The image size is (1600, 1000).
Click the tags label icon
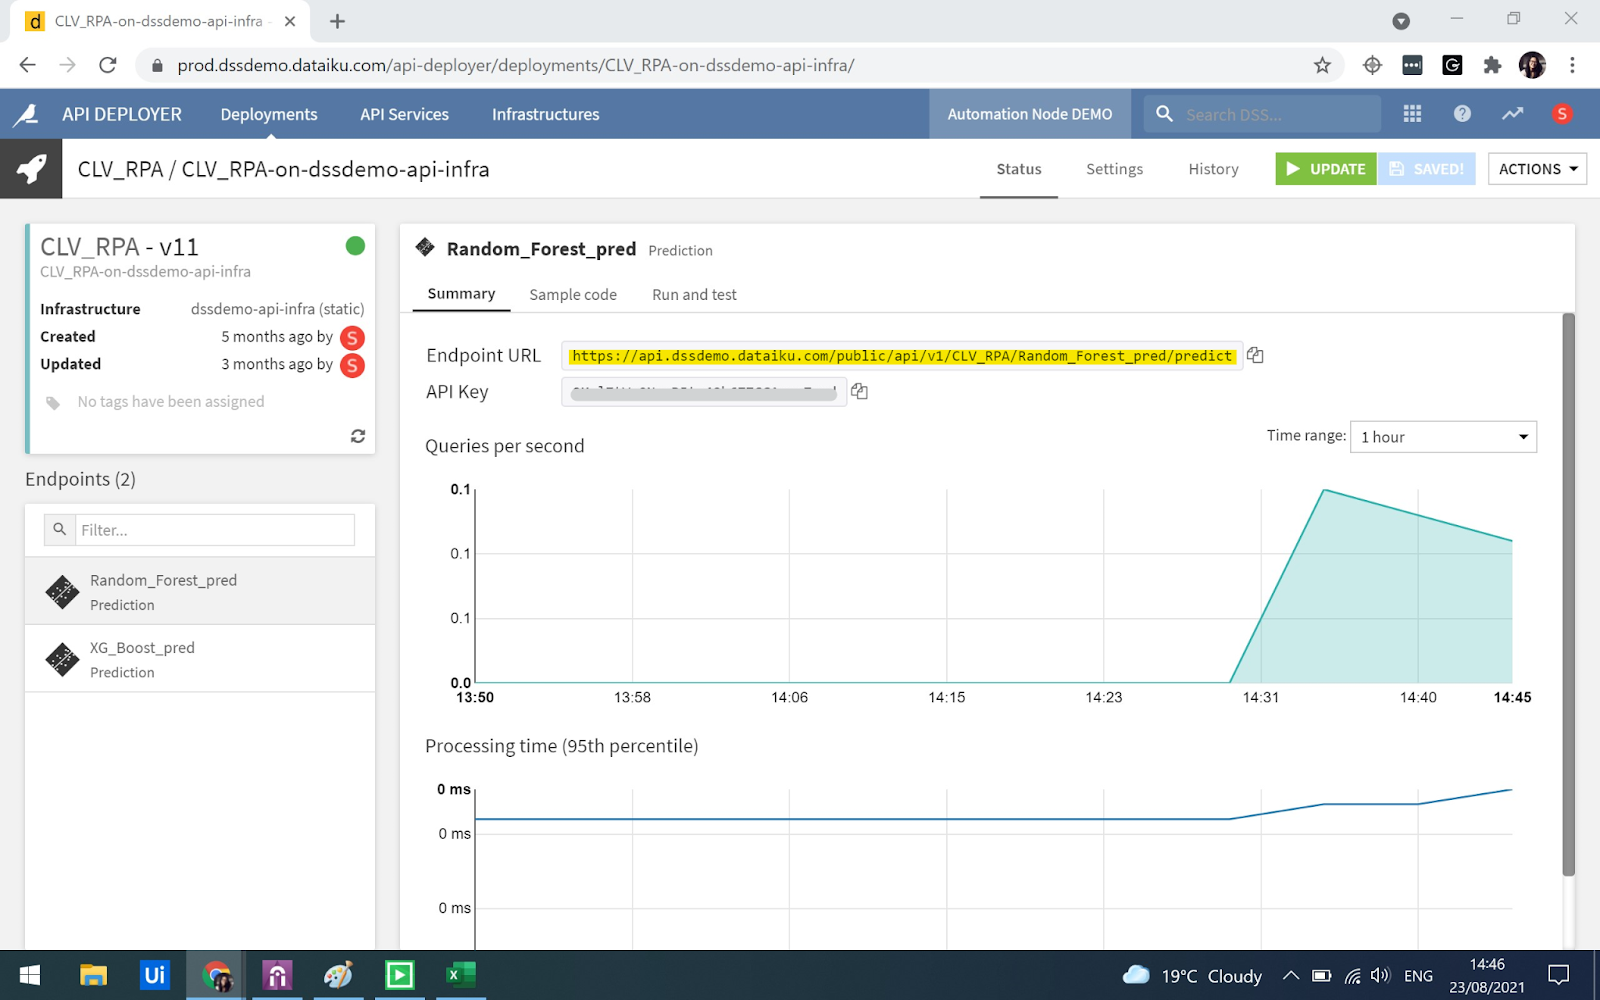point(53,402)
